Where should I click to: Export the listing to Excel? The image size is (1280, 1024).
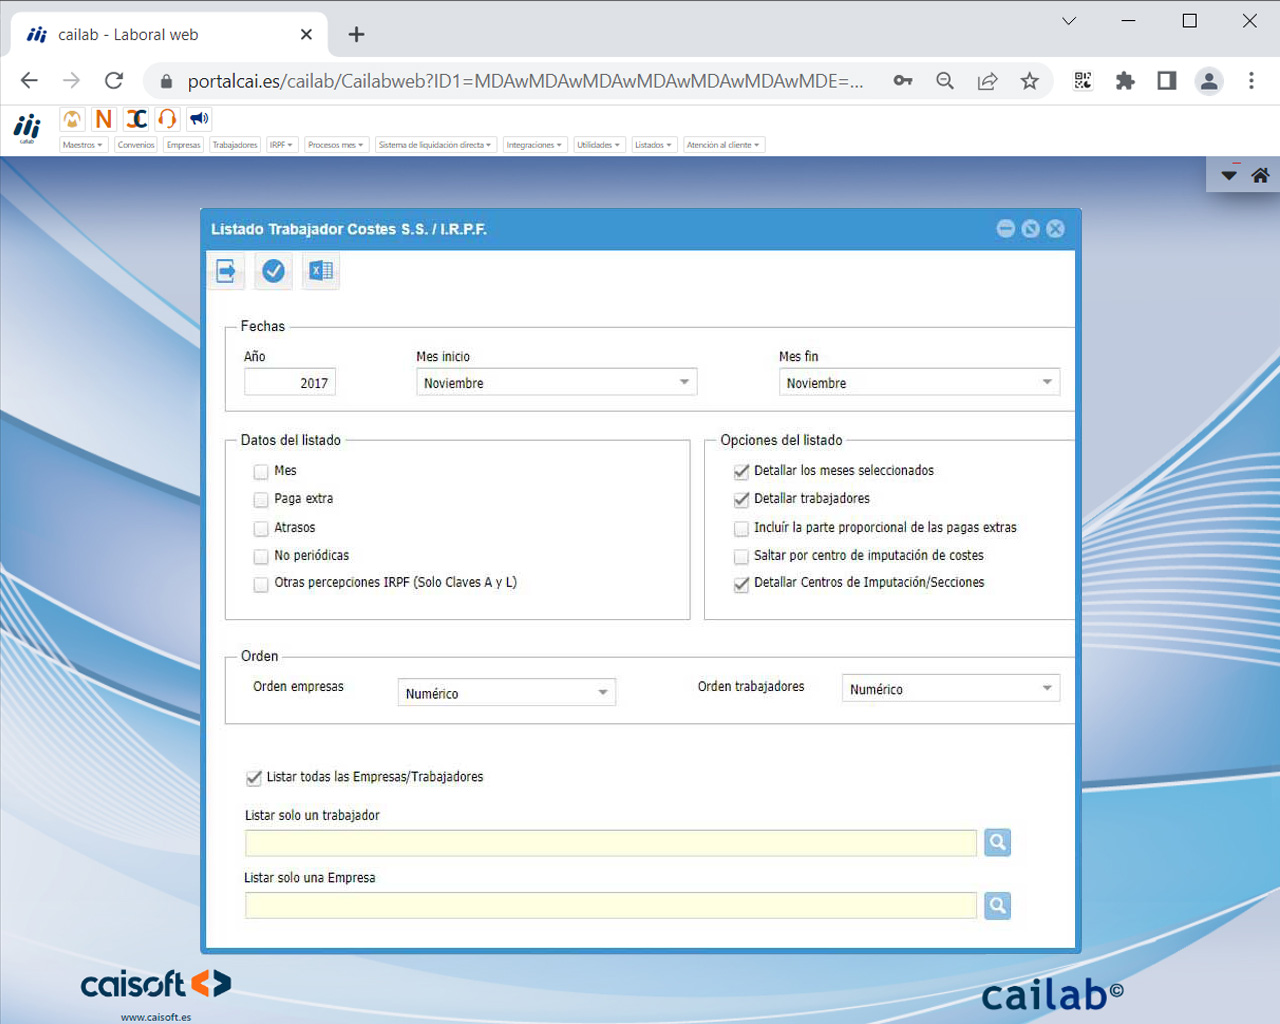320,270
